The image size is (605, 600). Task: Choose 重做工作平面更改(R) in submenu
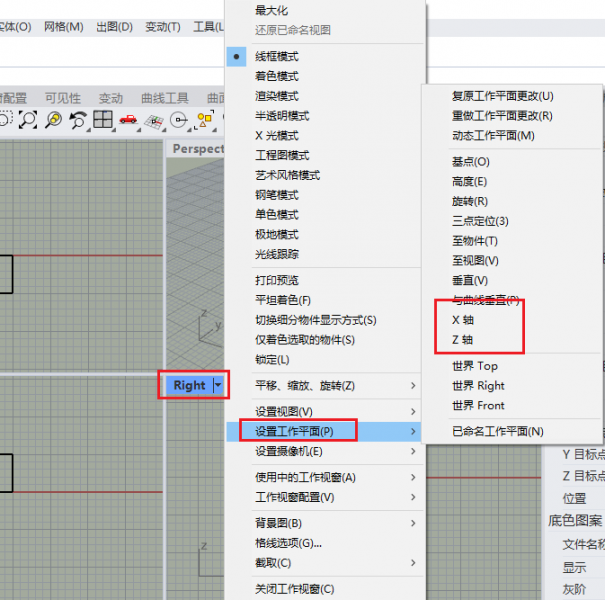[x=502, y=116]
